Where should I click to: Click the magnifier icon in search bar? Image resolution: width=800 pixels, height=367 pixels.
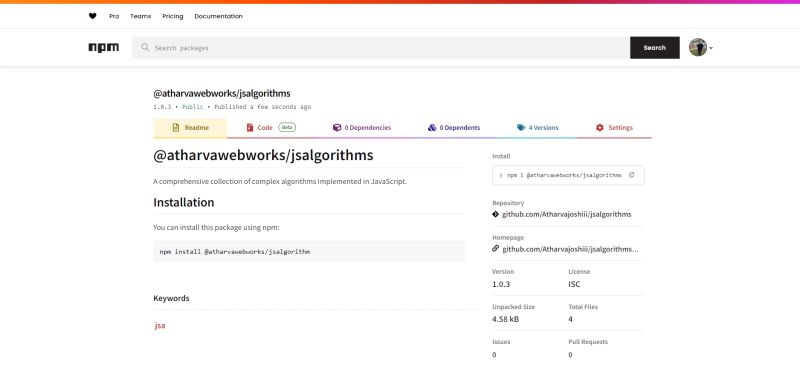pos(145,47)
